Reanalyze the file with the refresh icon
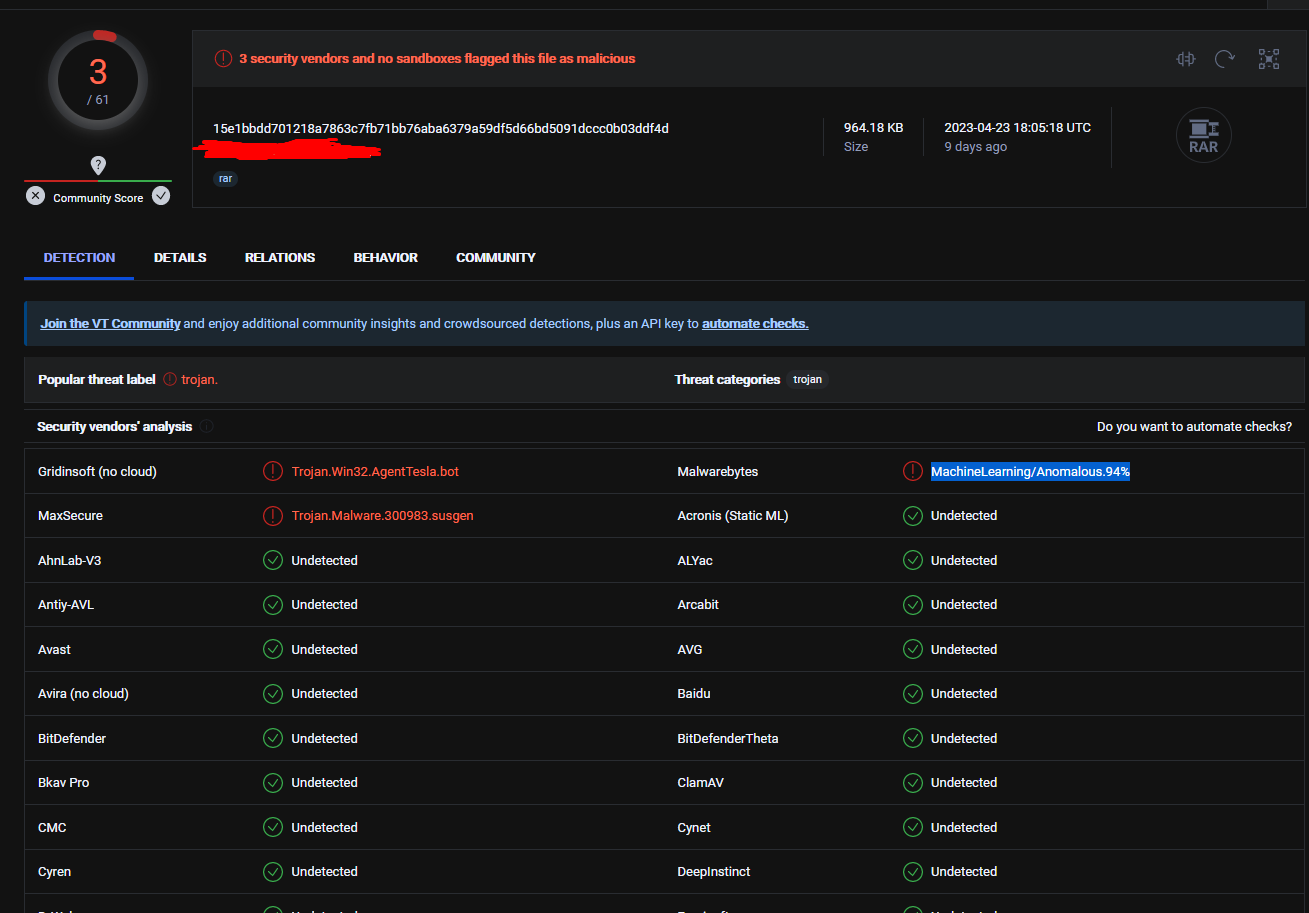The width and height of the screenshot is (1309, 913). pos(1225,59)
